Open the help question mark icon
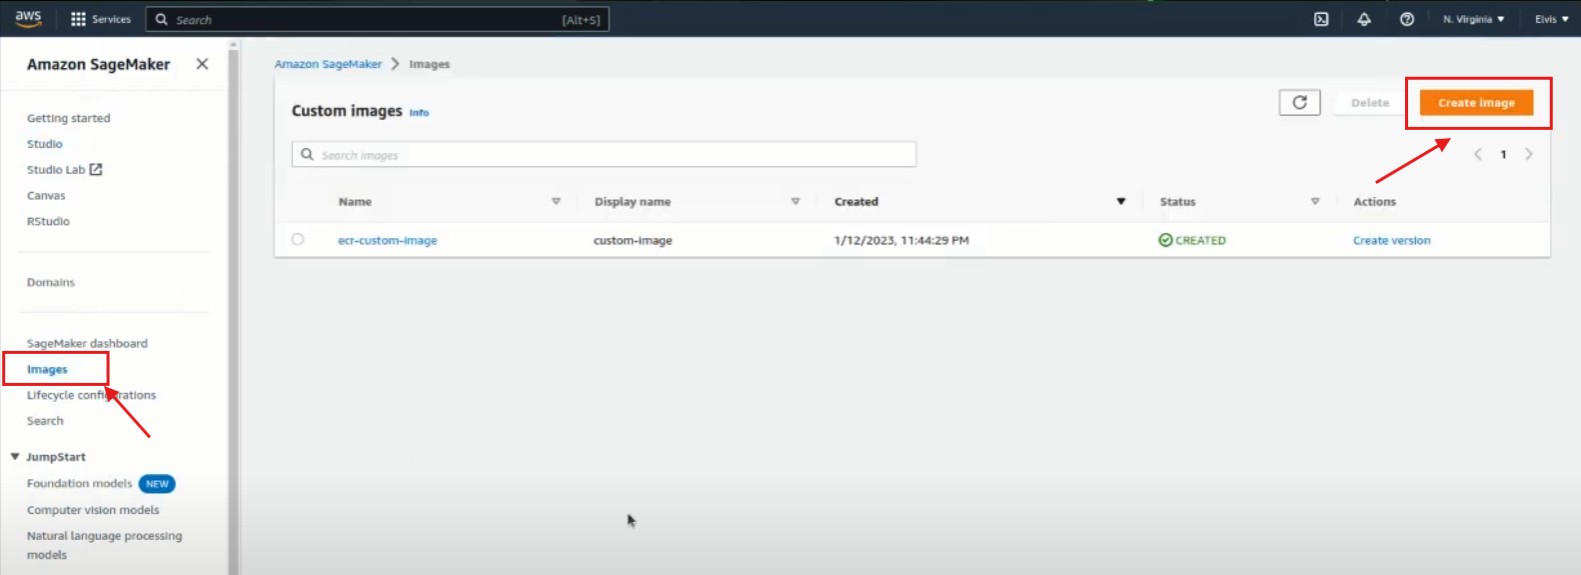The width and height of the screenshot is (1581, 575). click(1407, 19)
